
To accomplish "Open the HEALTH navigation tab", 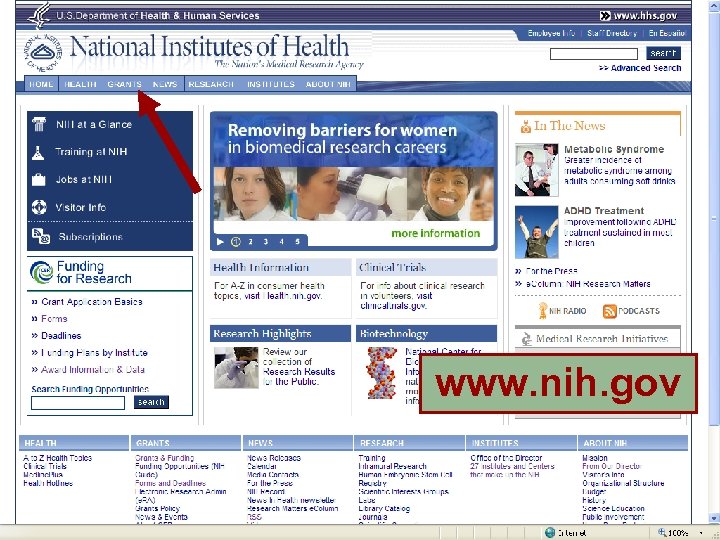I will click(x=80, y=84).
